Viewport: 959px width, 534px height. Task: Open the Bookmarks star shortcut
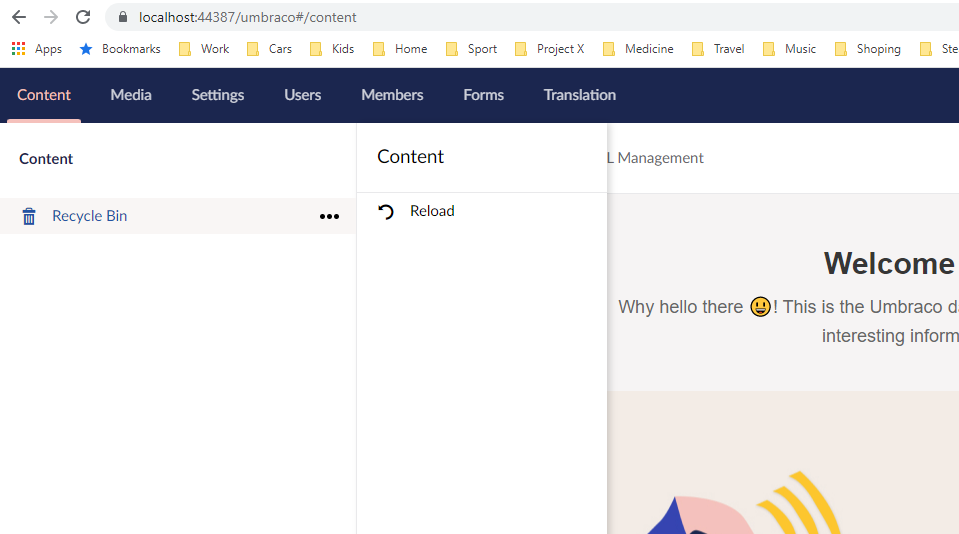(x=86, y=49)
